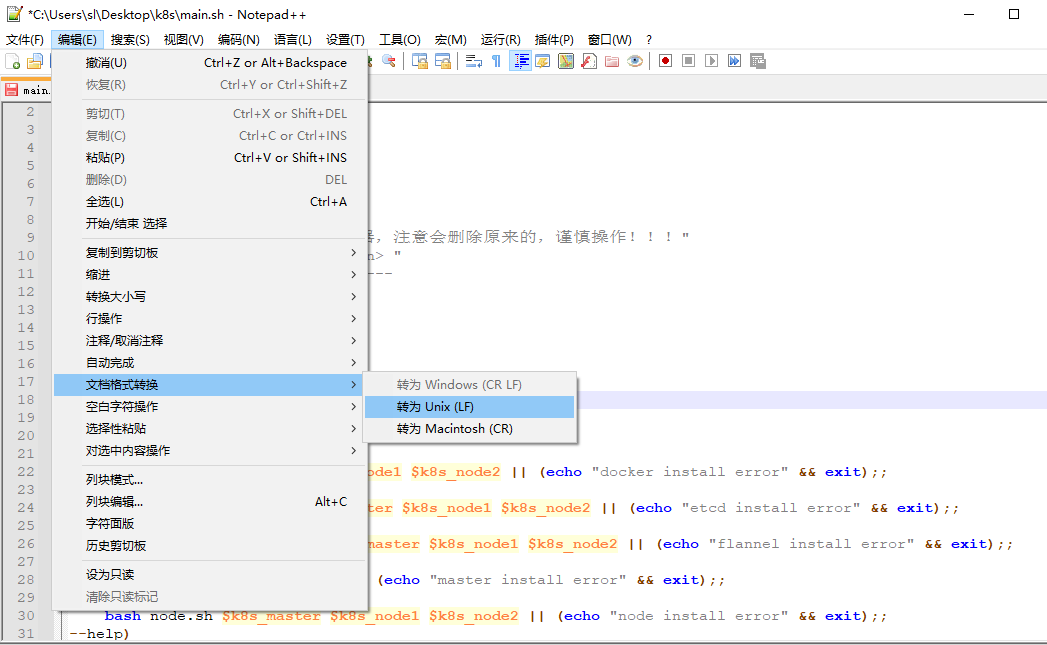Expand the 转换大小写 submenu
The width and height of the screenshot is (1047, 645).
pos(210,296)
